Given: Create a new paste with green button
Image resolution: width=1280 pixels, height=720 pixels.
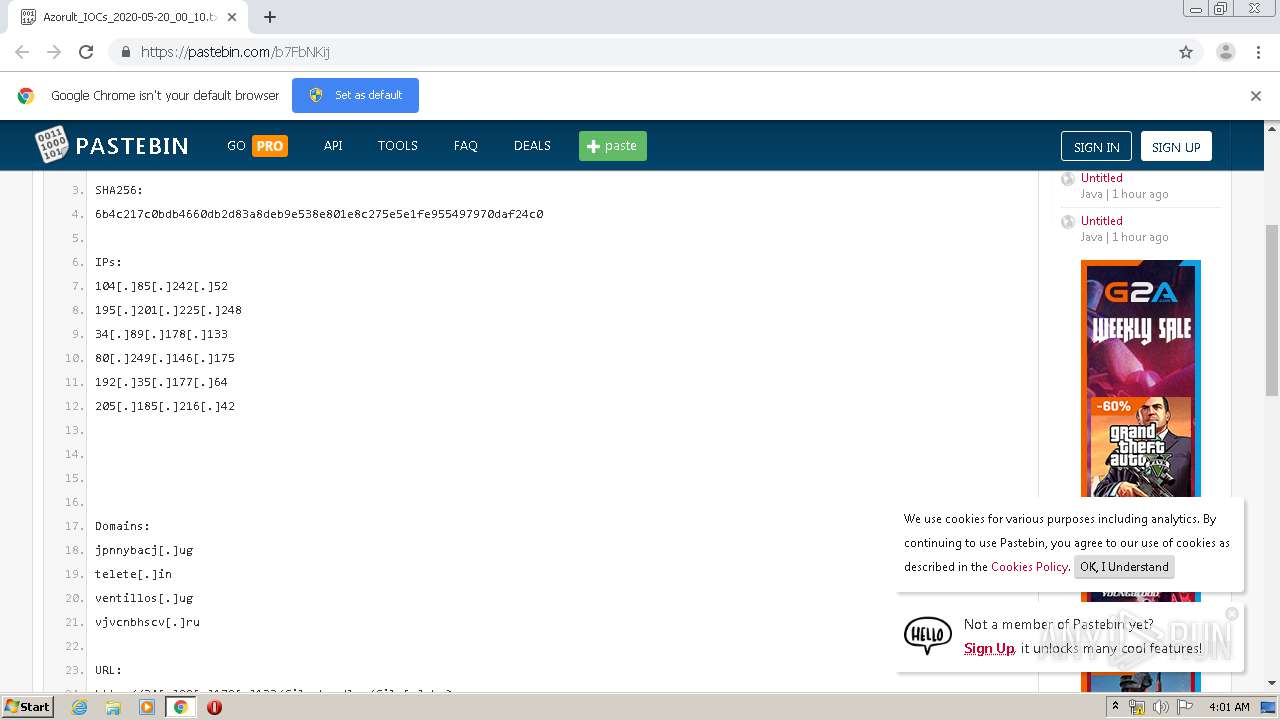Looking at the screenshot, I should point(613,146).
